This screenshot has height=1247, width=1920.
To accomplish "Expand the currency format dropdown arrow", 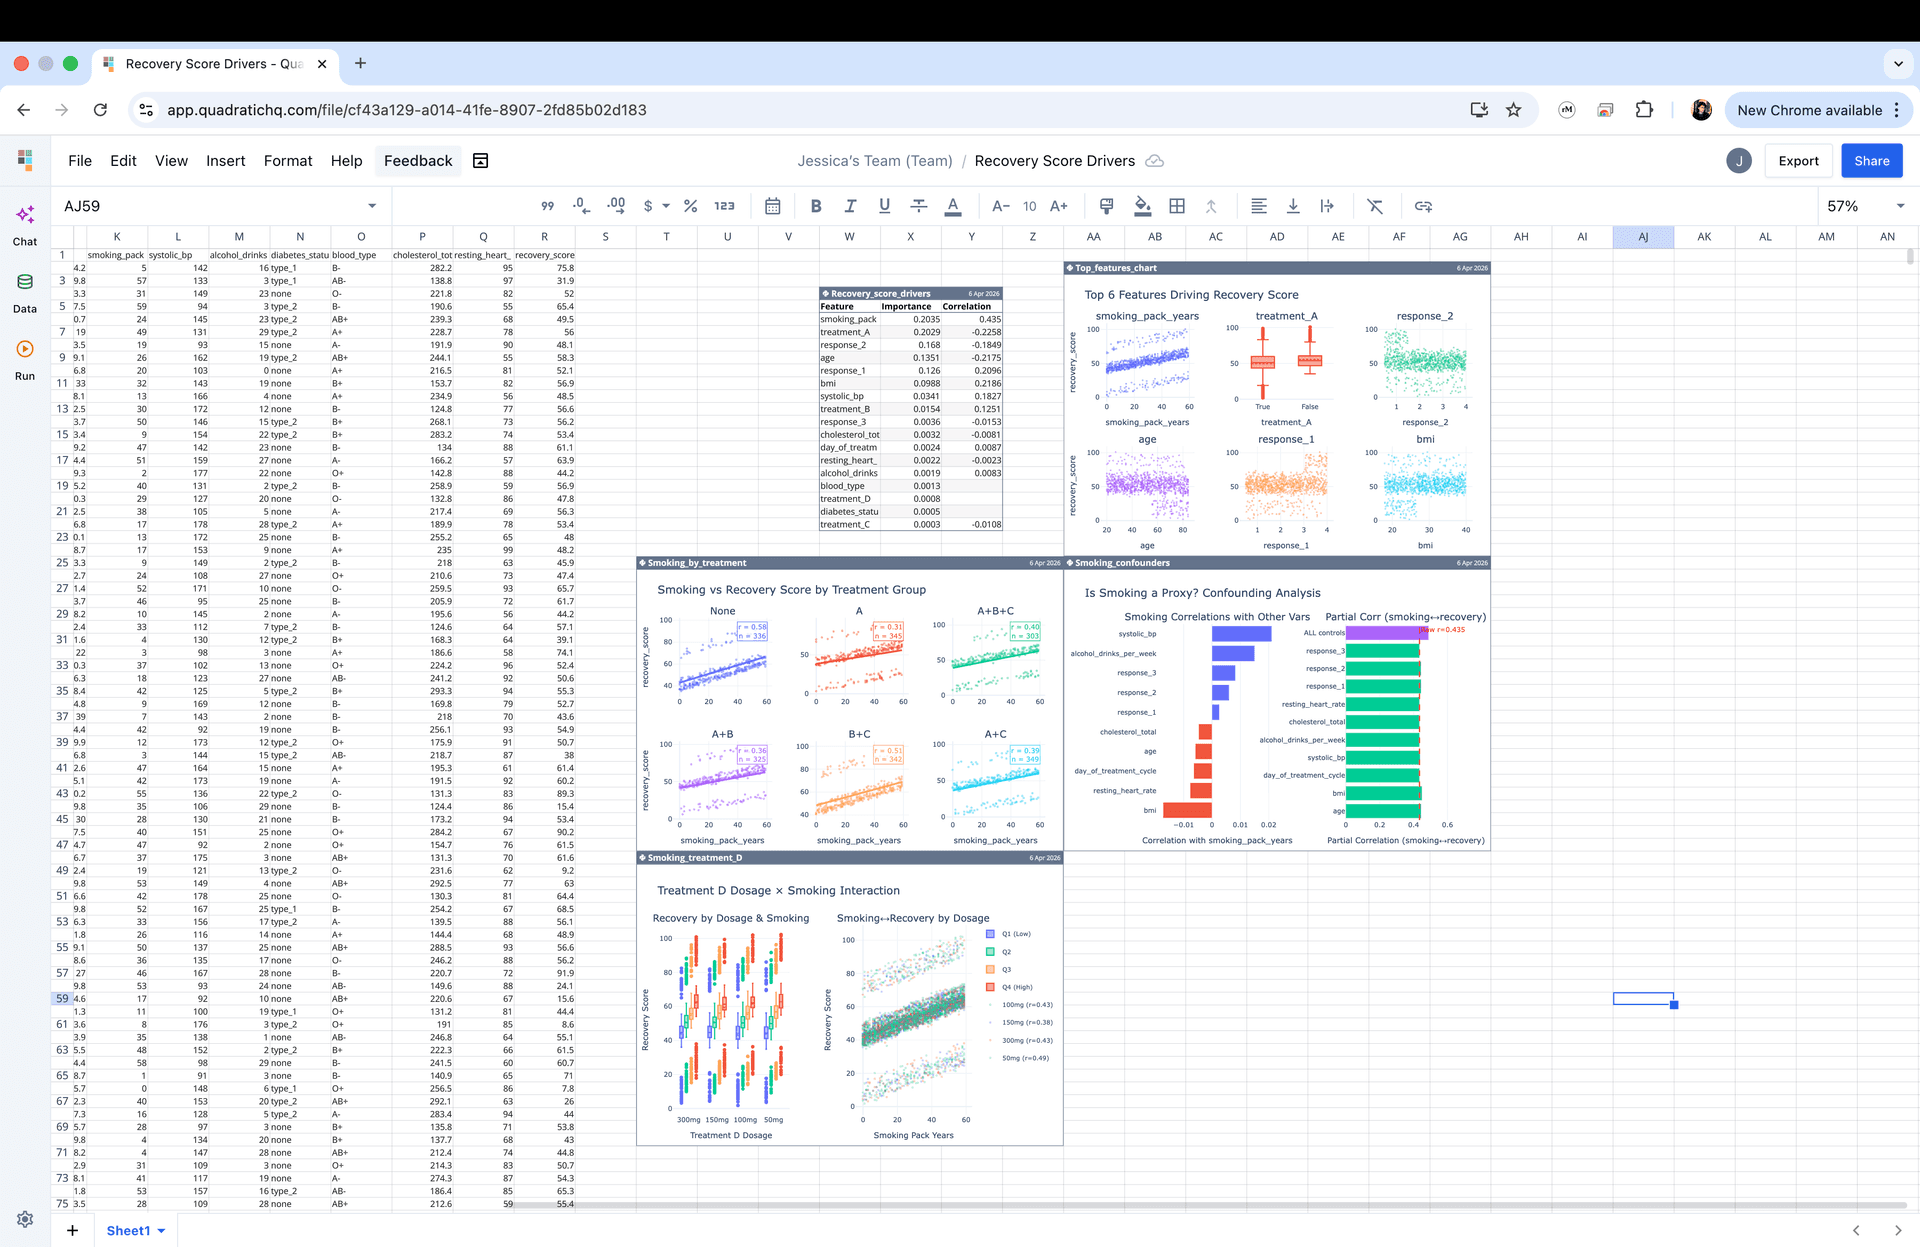I will (x=666, y=206).
